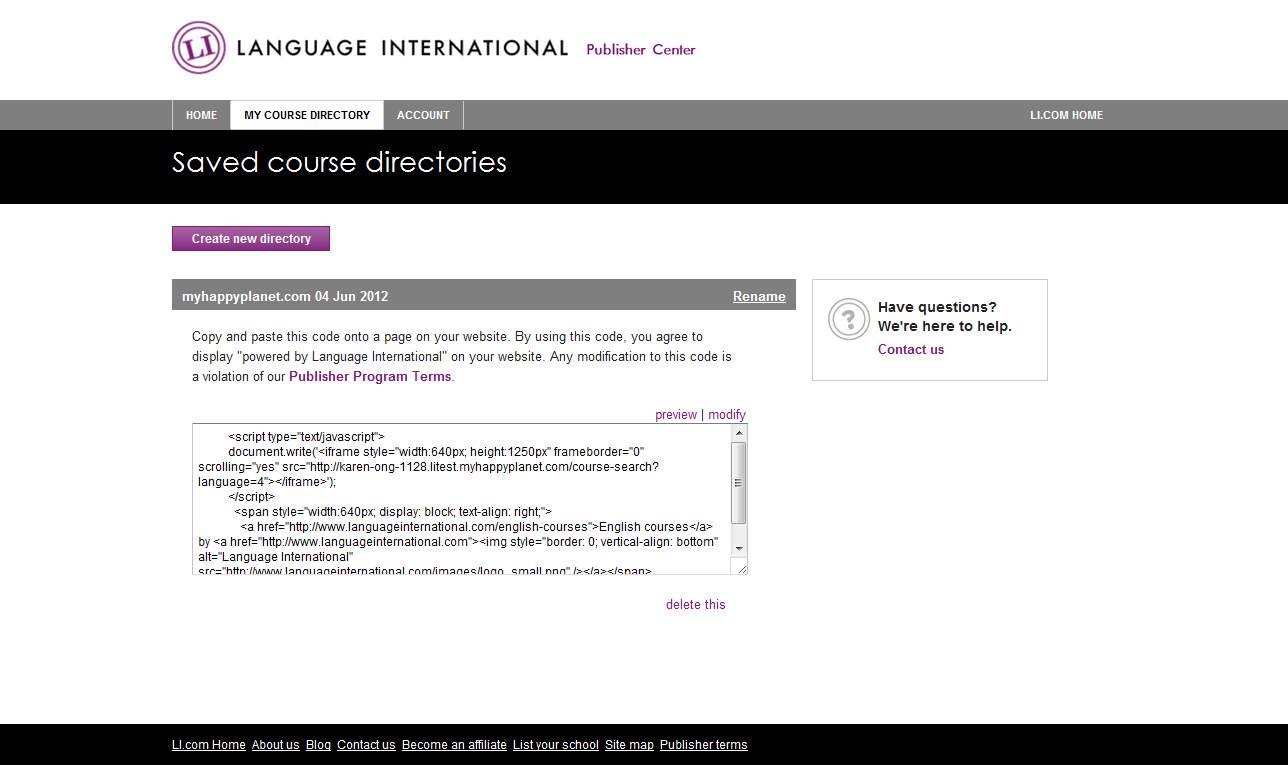The height and width of the screenshot is (765, 1288).
Task: Open Become an affiliate footer link
Action: click(x=454, y=745)
